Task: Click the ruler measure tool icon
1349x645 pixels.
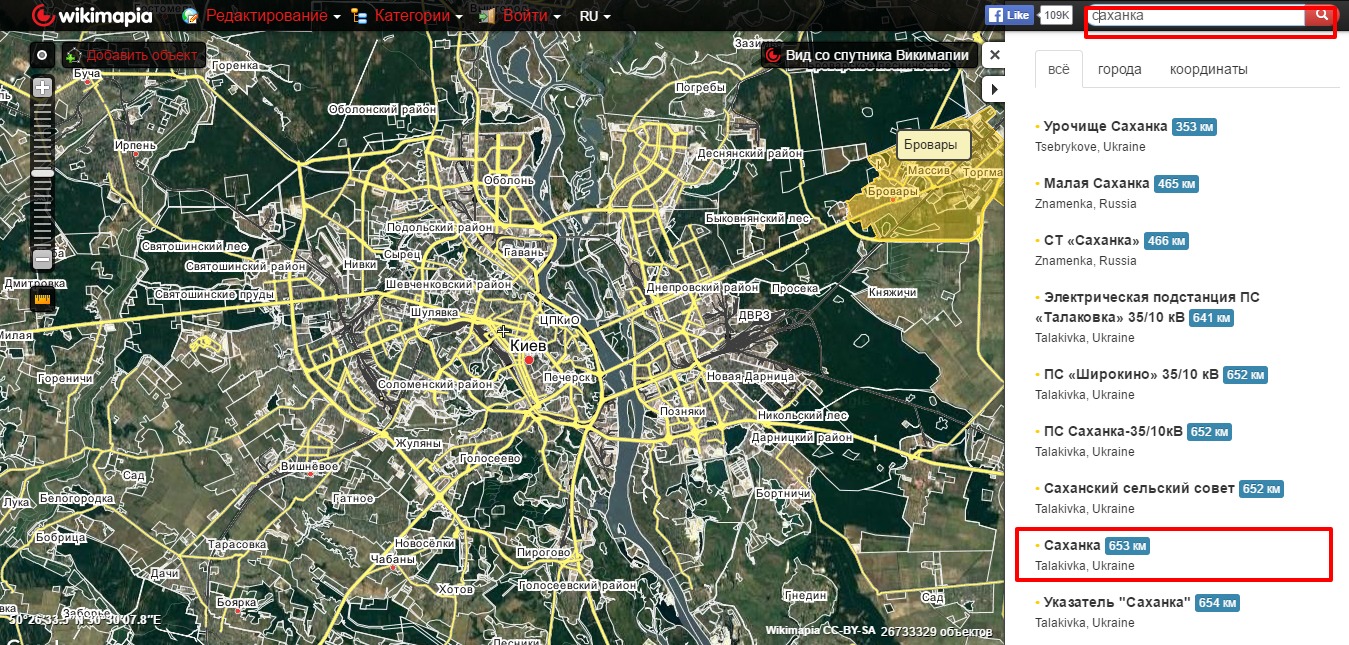Action: click(42, 299)
